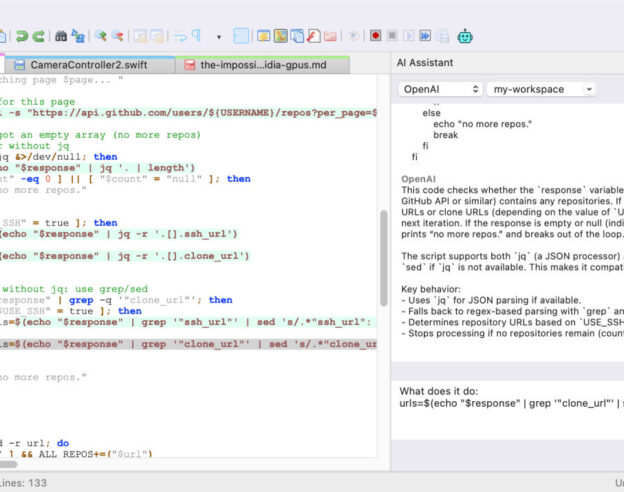Open the Function List icon
624x492 pixels.
(x=314, y=36)
